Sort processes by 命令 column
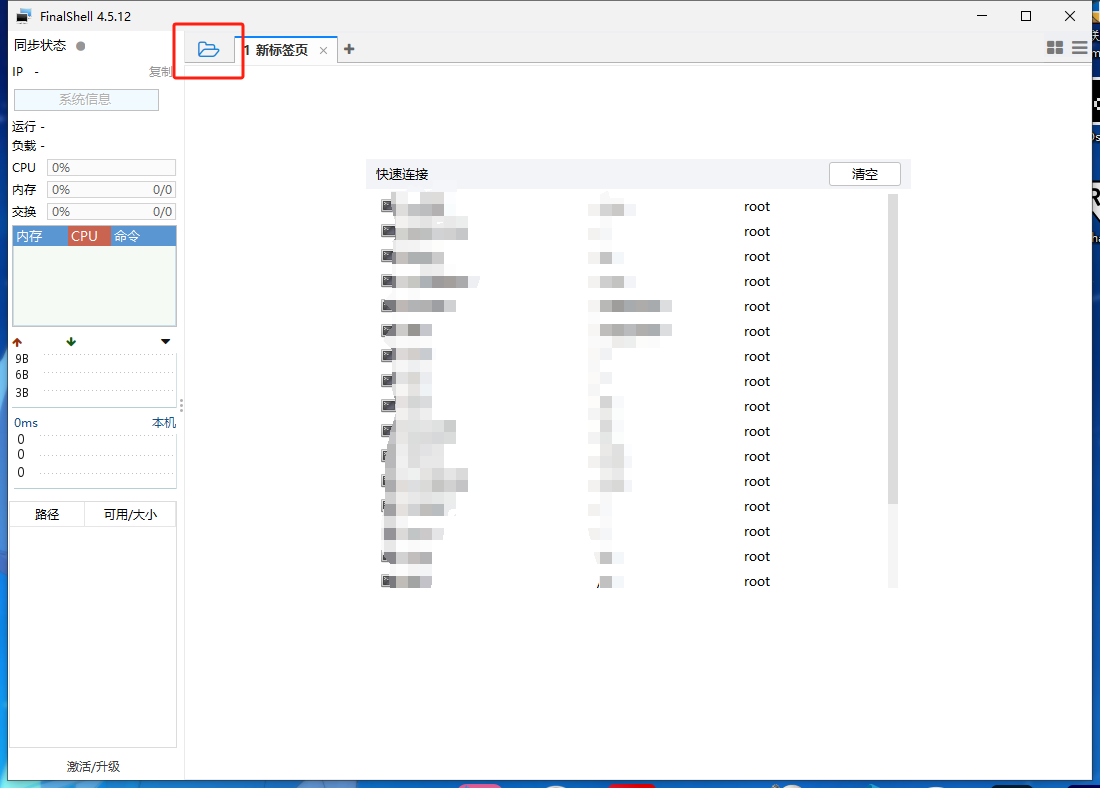Viewport: 1100px width, 788px height. click(143, 236)
